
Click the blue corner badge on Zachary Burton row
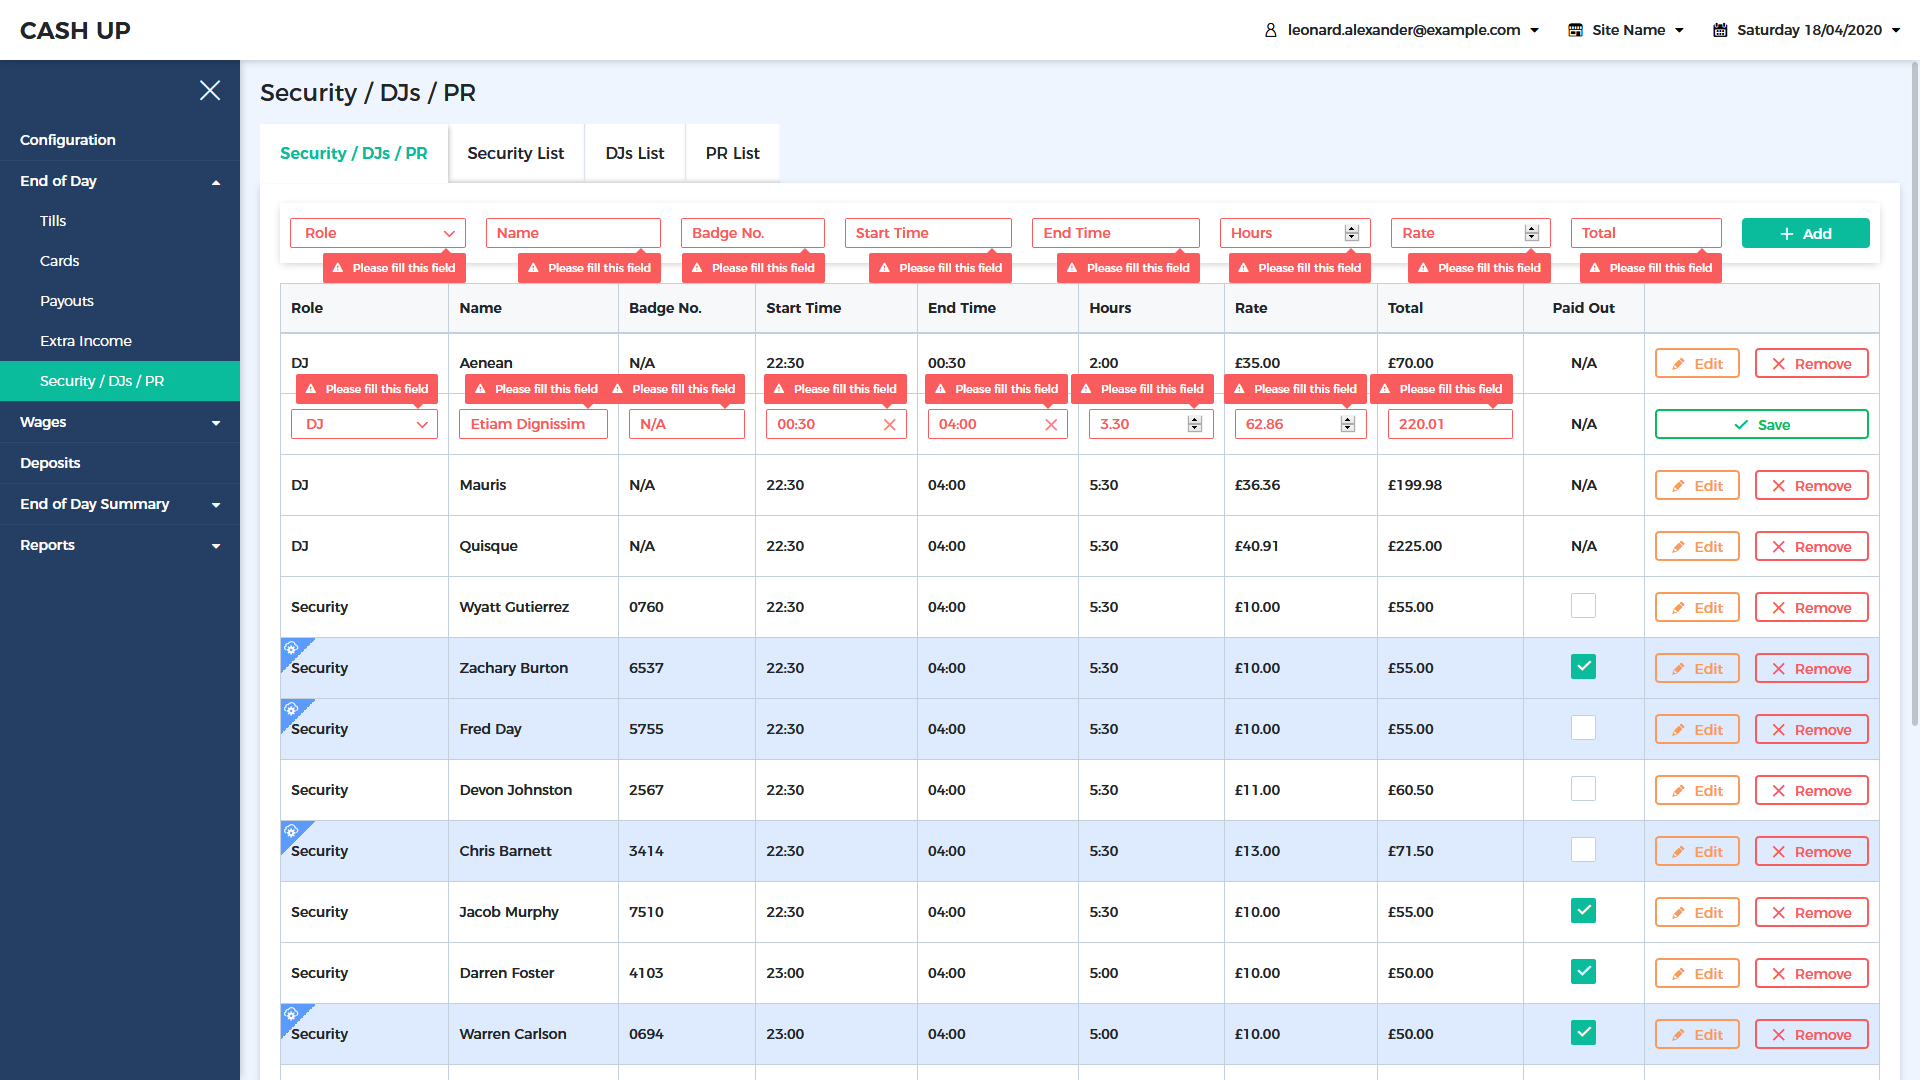click(x=292, y=649)
